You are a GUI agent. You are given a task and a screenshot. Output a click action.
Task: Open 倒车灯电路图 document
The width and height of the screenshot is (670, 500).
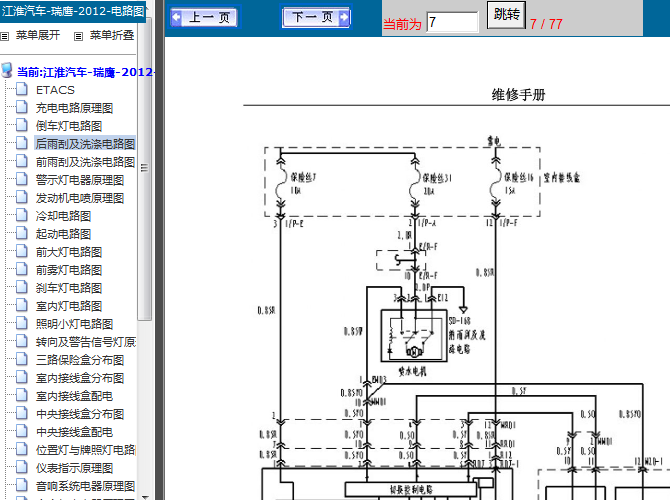click(x=69, y=126)
